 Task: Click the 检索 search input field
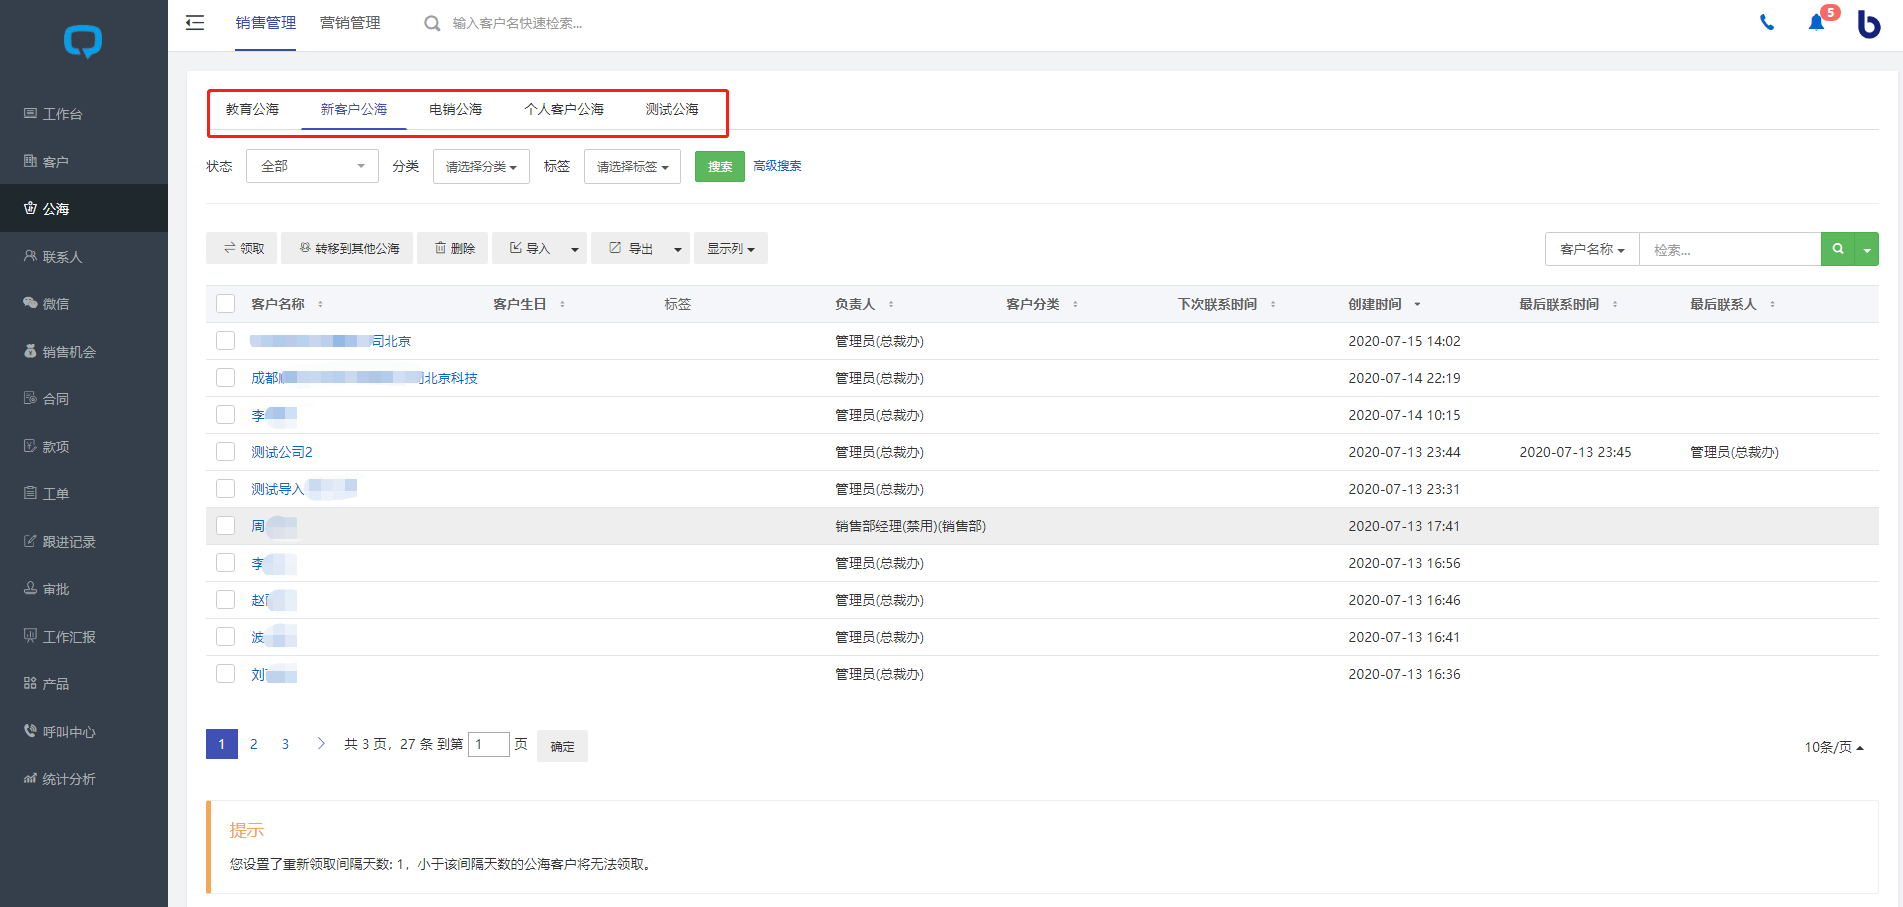tap(1729, 249)
